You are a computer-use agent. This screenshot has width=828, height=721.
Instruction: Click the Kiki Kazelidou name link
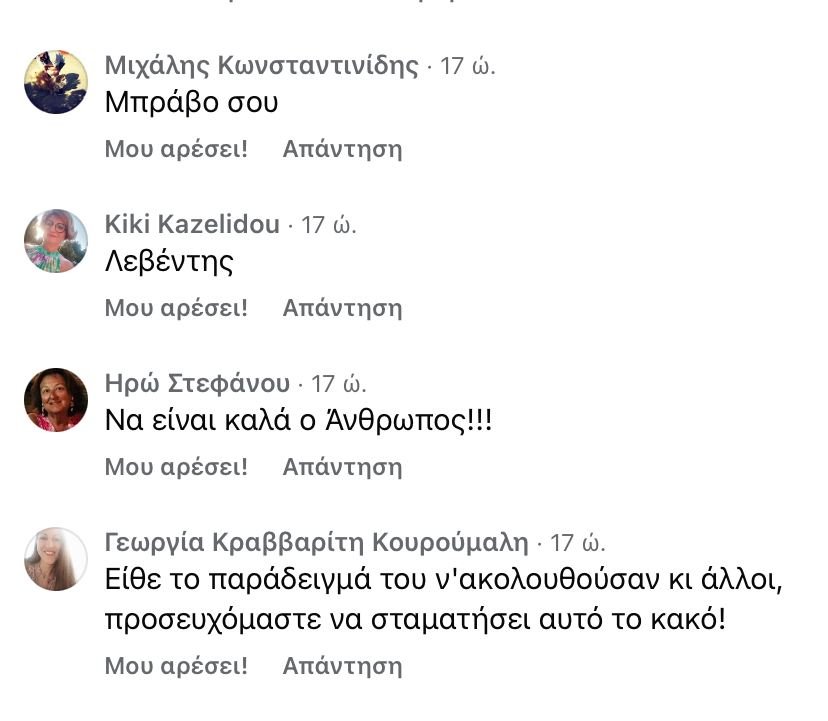pos(192,225)
